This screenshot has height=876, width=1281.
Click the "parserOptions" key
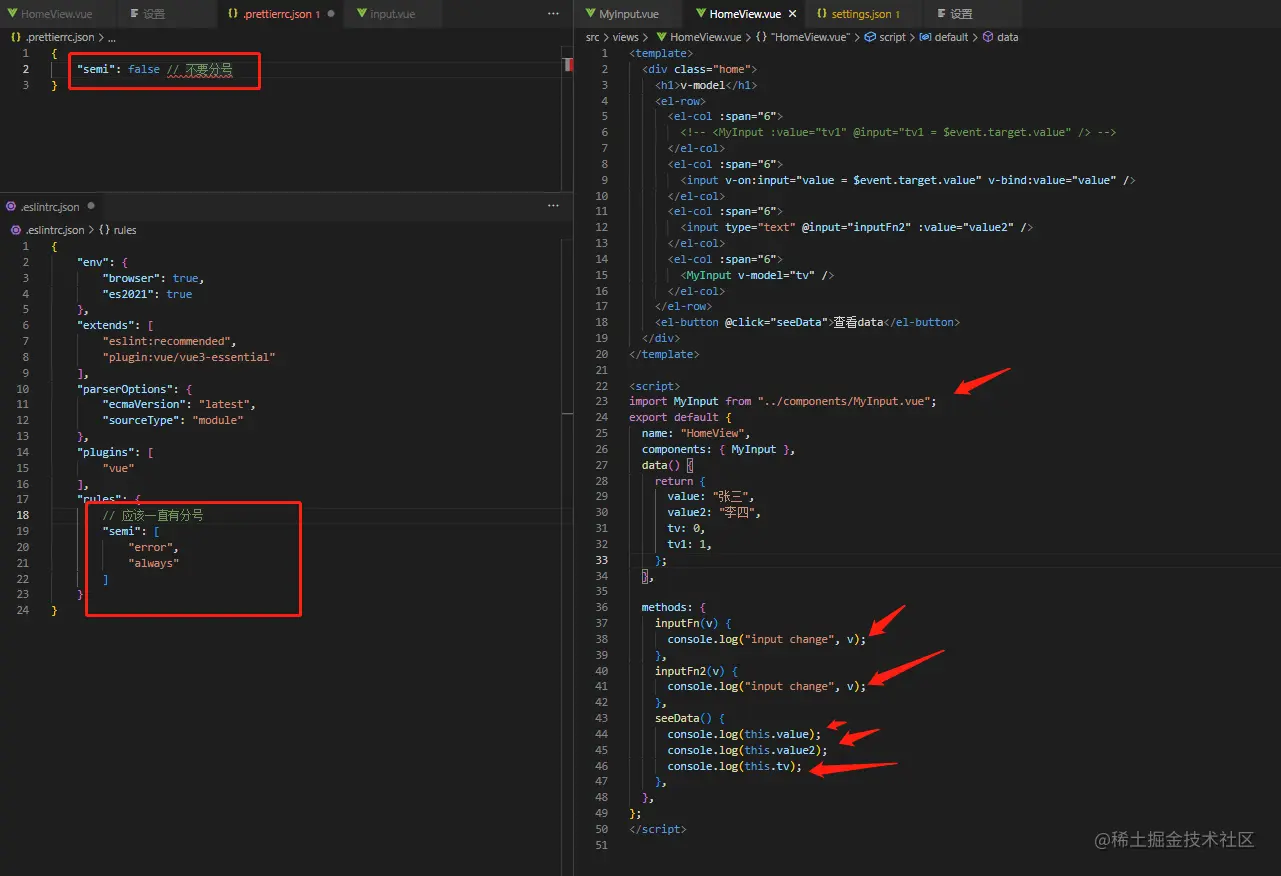124,388
